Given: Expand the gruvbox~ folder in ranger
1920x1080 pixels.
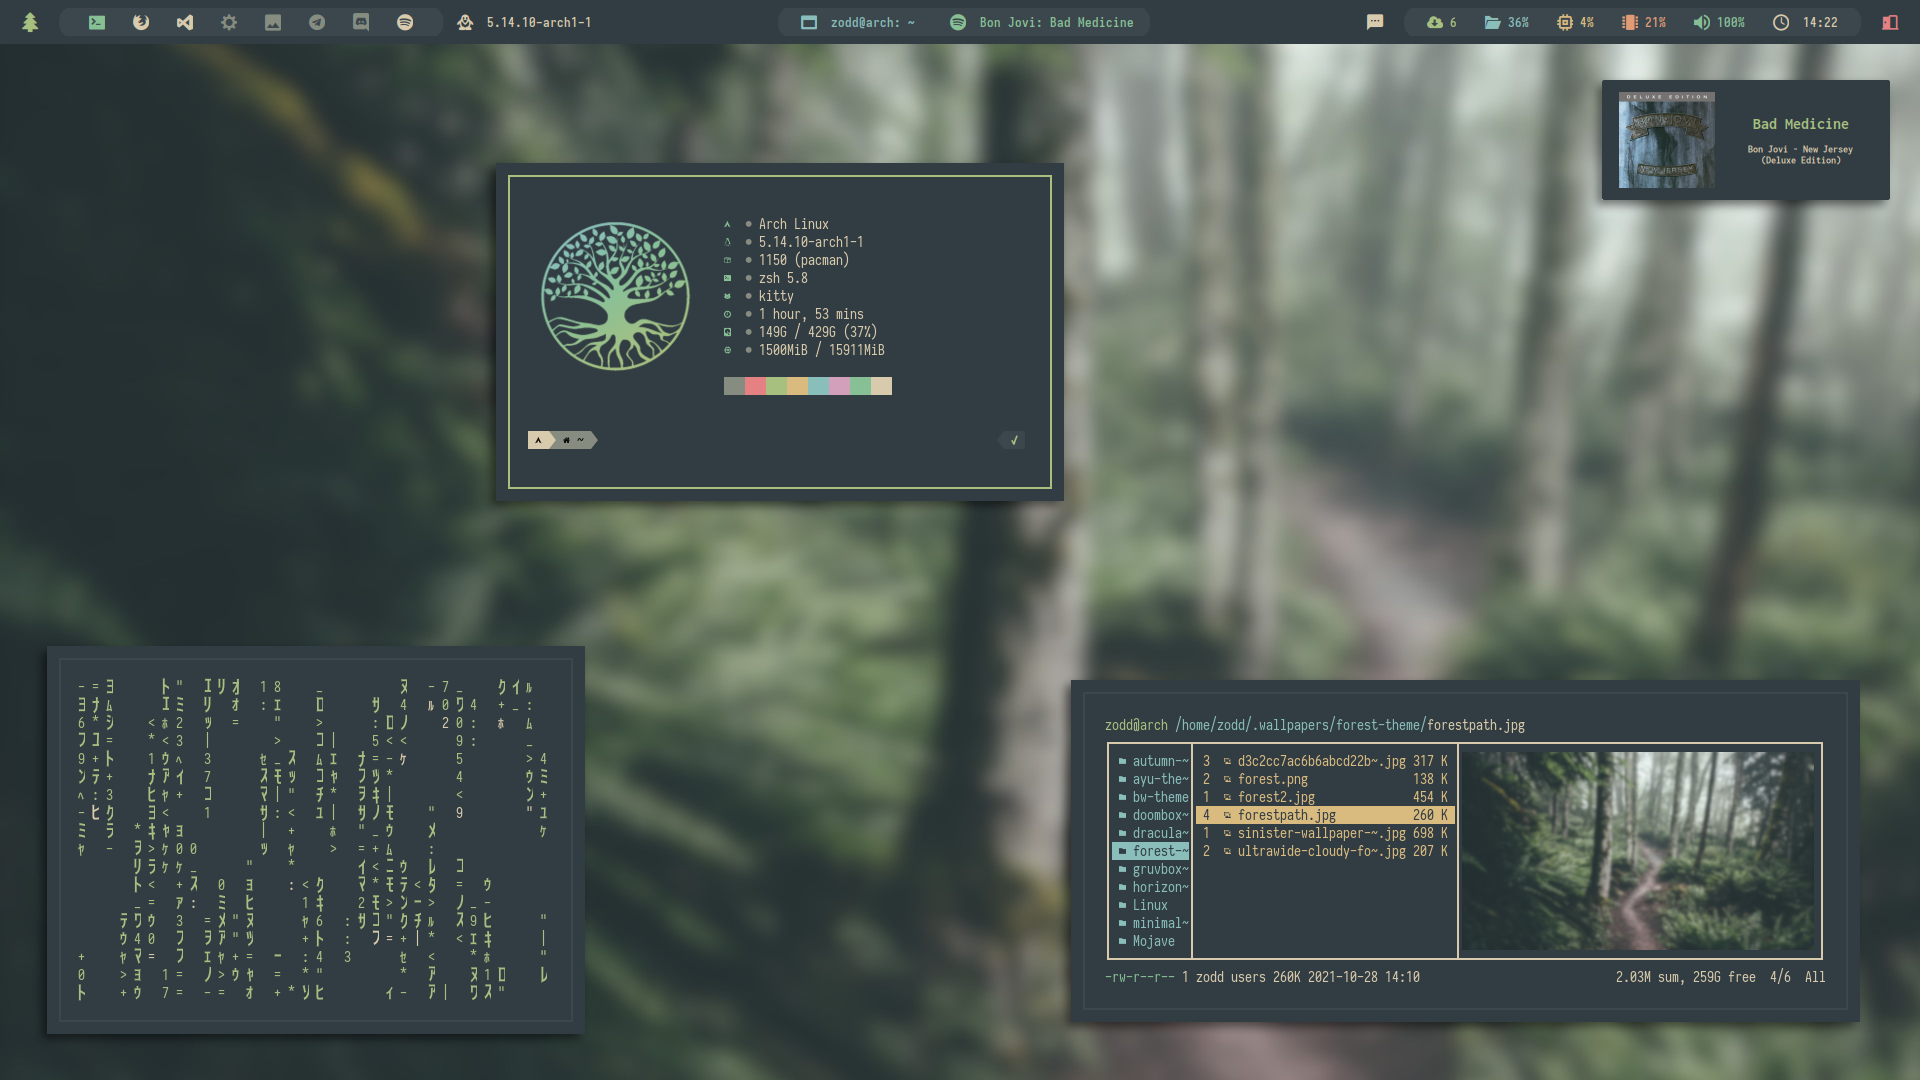Looking at the screenshot, I should [x=1159, y=869].
